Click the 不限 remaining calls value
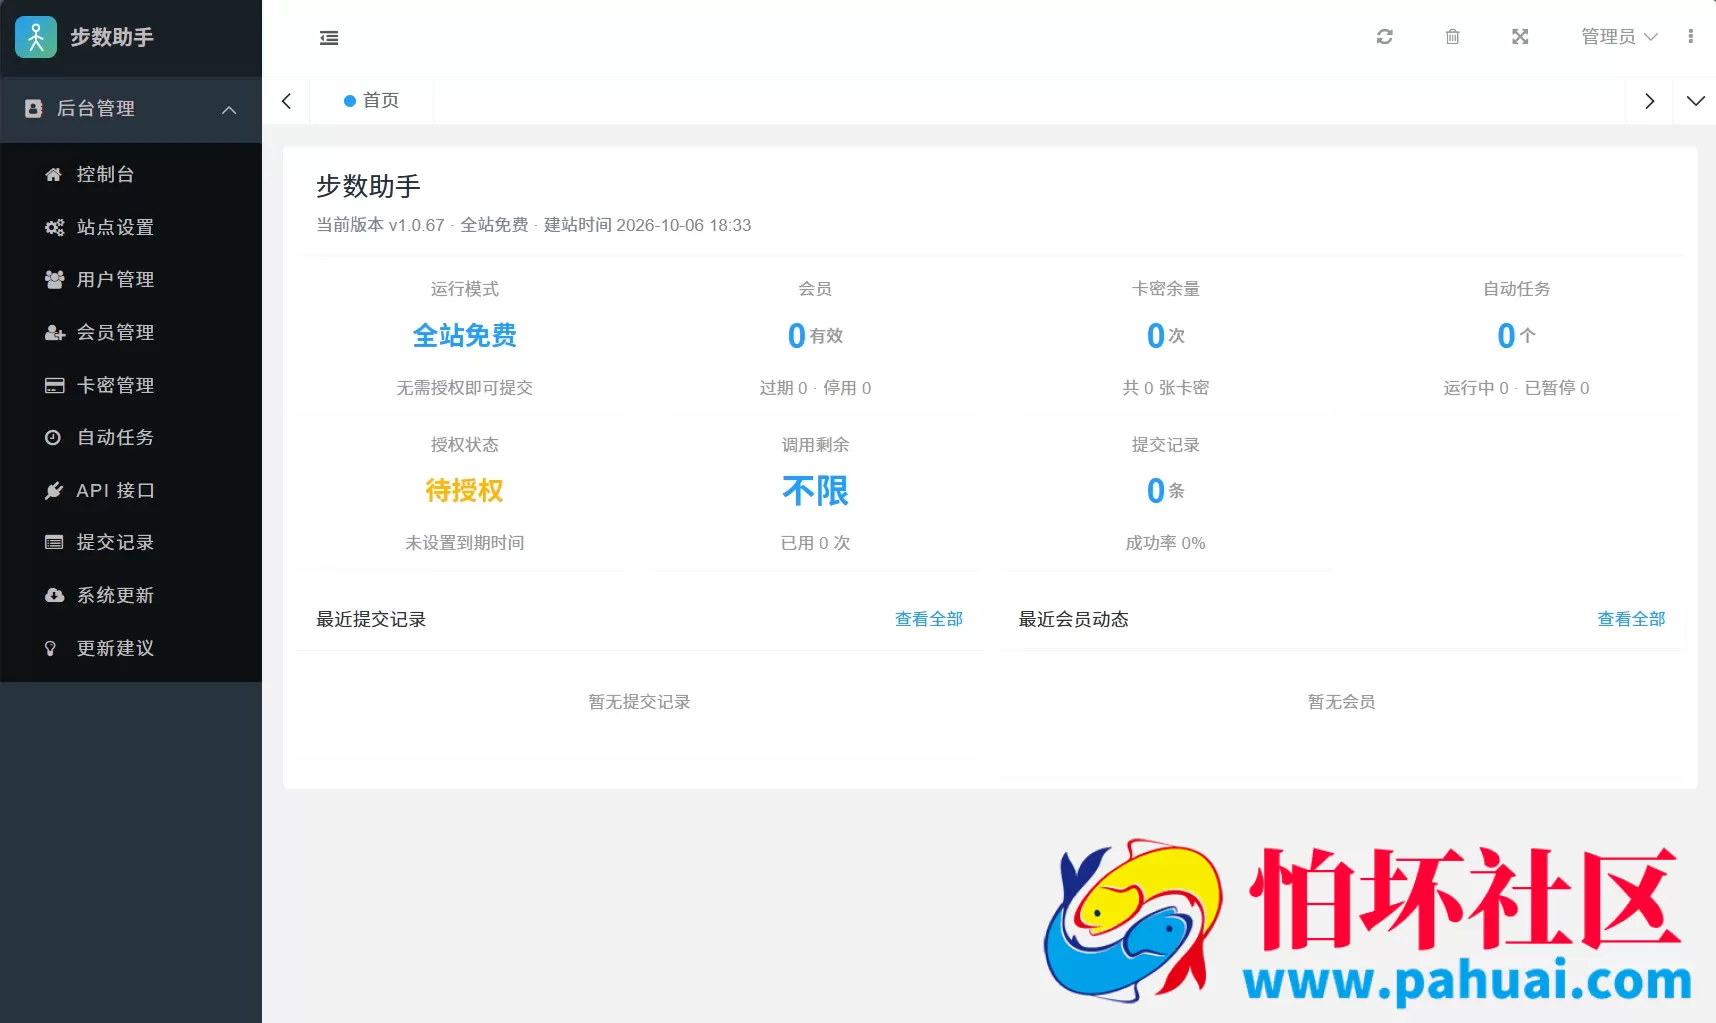Image resolution: width=1716 pixels, height=1023 pixels. (x=815, y=490)
